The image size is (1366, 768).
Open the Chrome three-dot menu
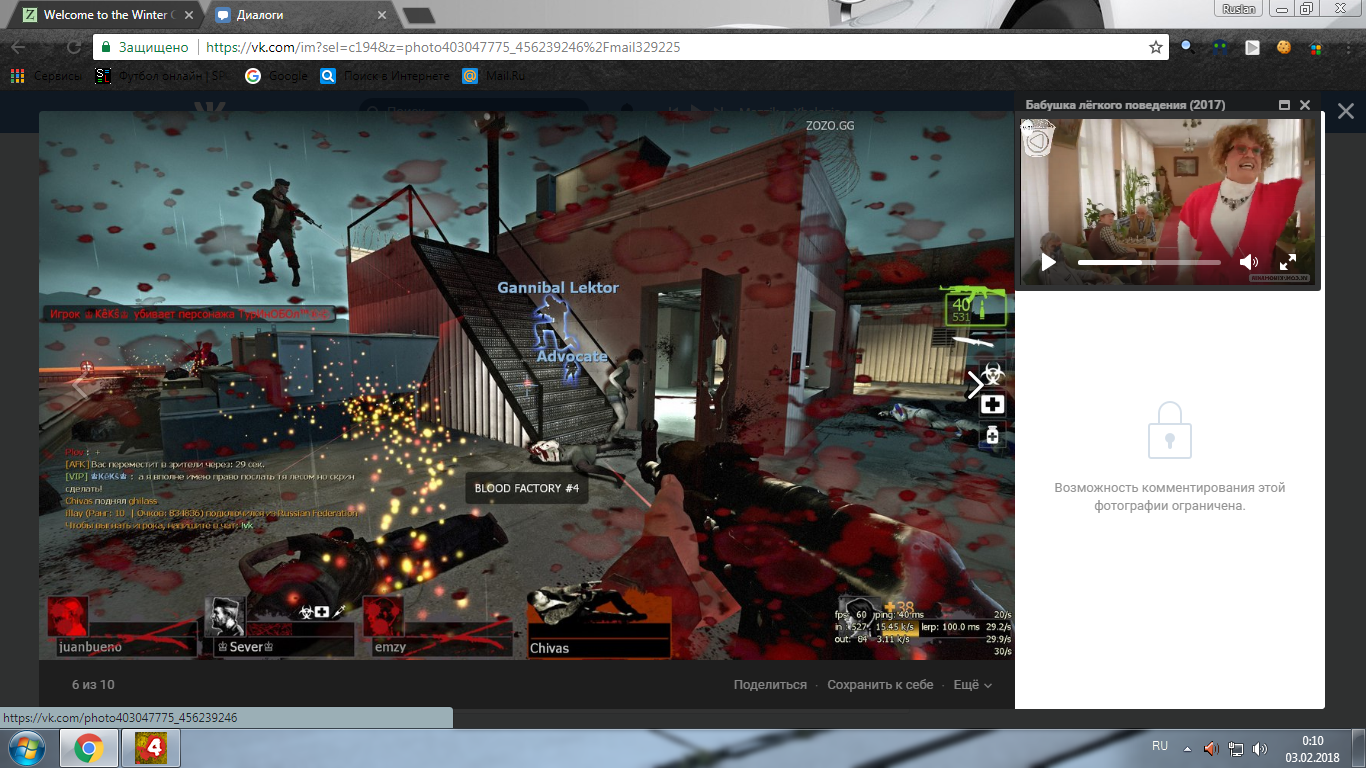pos(1348,47)
